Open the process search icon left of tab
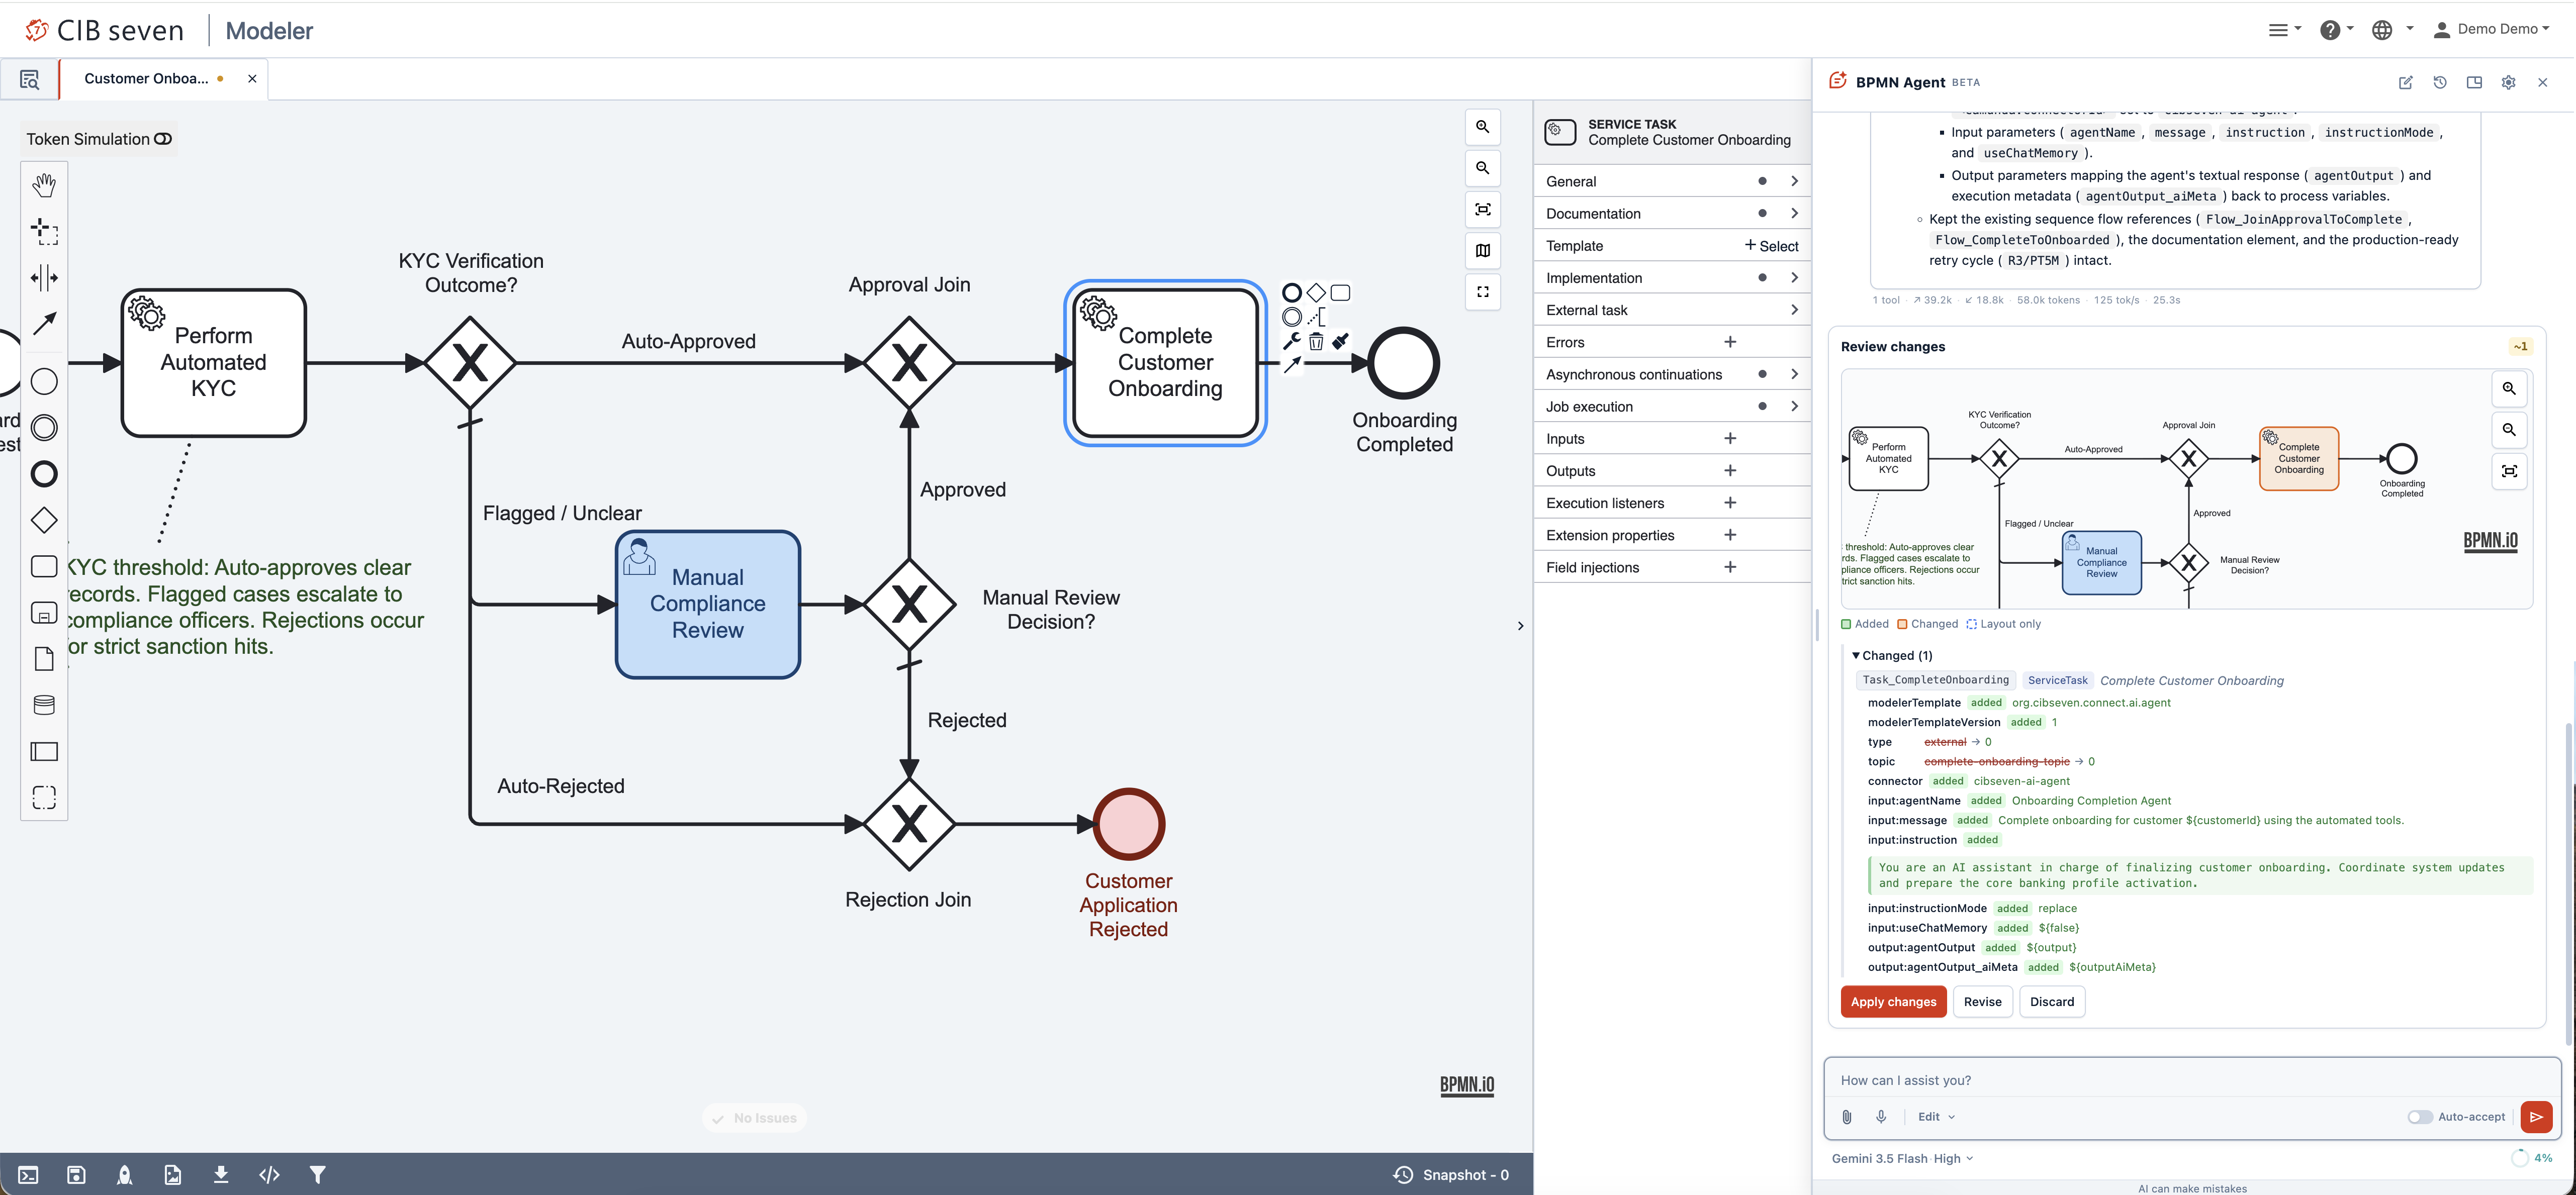Screen dimensions: 2576x1195 point(30,79)
